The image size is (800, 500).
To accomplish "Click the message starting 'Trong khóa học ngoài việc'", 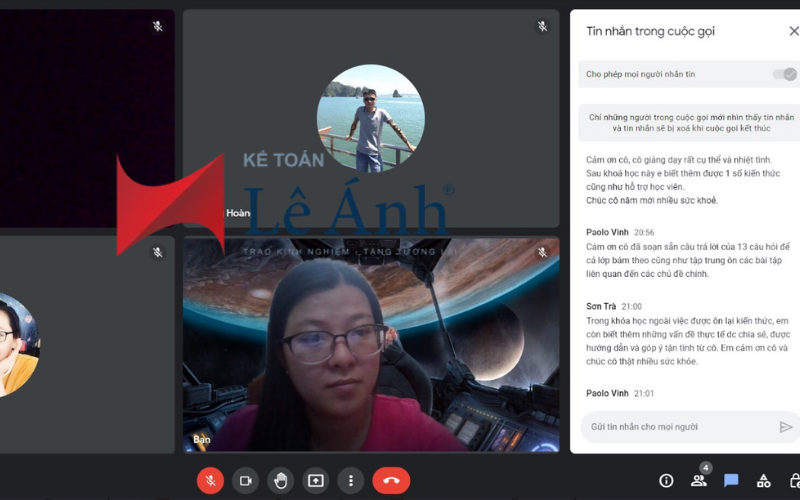I will coord(688,341).
